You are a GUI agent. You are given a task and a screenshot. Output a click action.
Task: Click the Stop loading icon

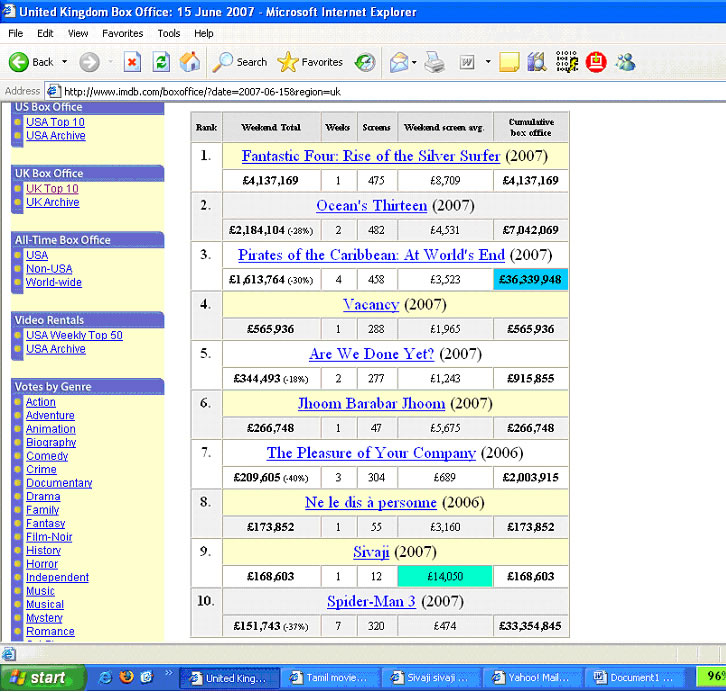click(133, 62)
